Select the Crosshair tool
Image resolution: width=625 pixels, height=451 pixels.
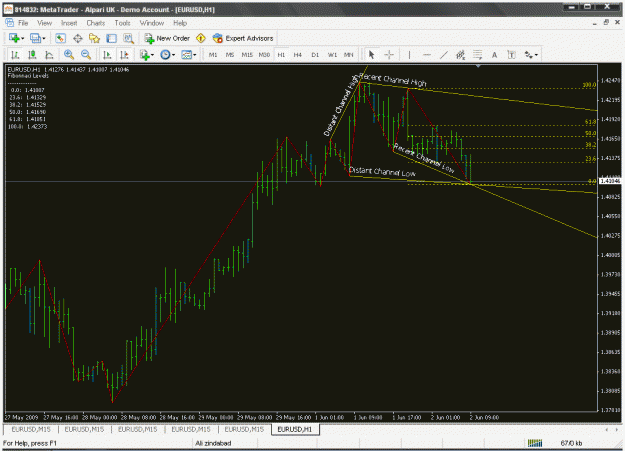[389, 55]
